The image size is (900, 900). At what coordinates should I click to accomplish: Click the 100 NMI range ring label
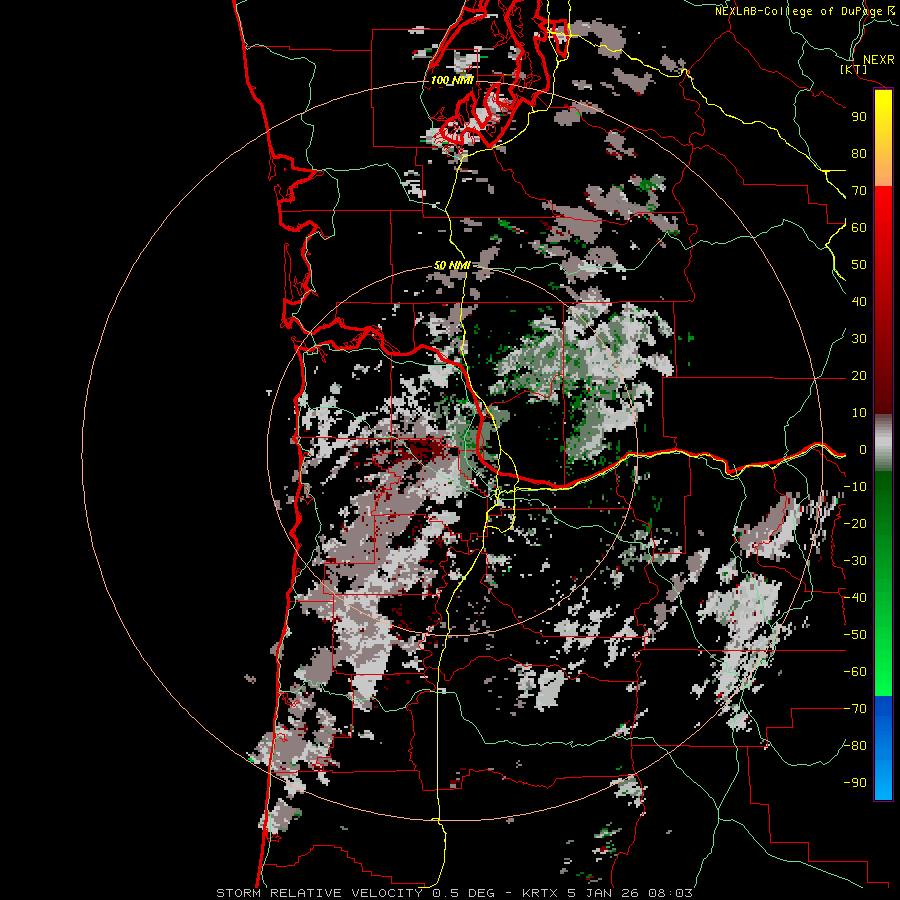click(x=452, y=80)
